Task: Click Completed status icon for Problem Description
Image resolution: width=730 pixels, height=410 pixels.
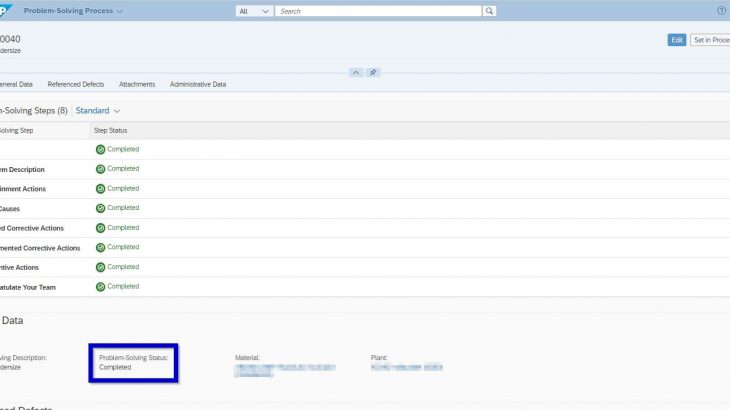Action: tap(100, 169)
